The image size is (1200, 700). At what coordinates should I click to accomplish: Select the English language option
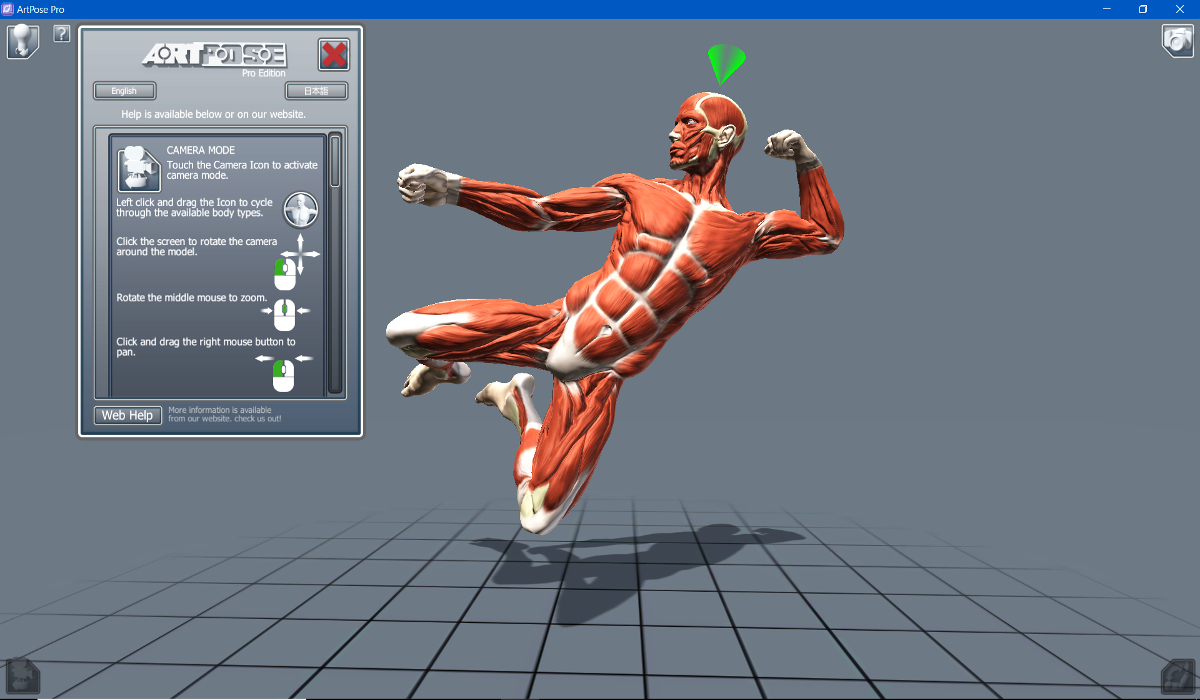[124, 90]
